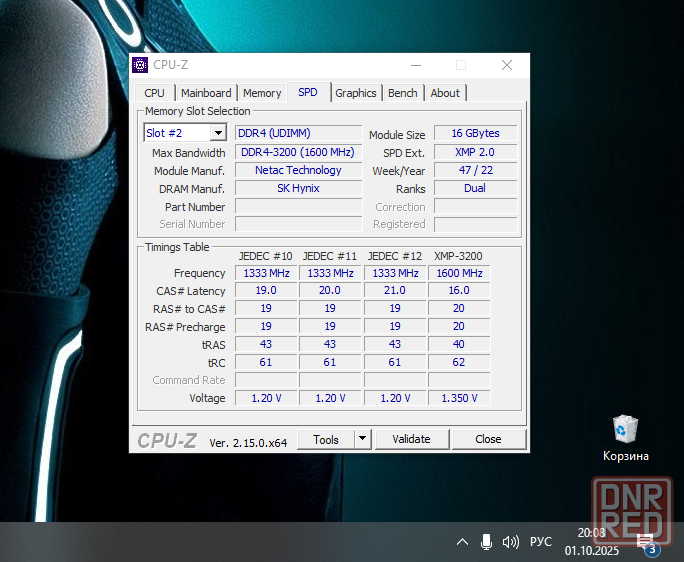Viewport: 684px width, 562px height.
Task: Show hidden system tray icons
Action: pos(462,541)
